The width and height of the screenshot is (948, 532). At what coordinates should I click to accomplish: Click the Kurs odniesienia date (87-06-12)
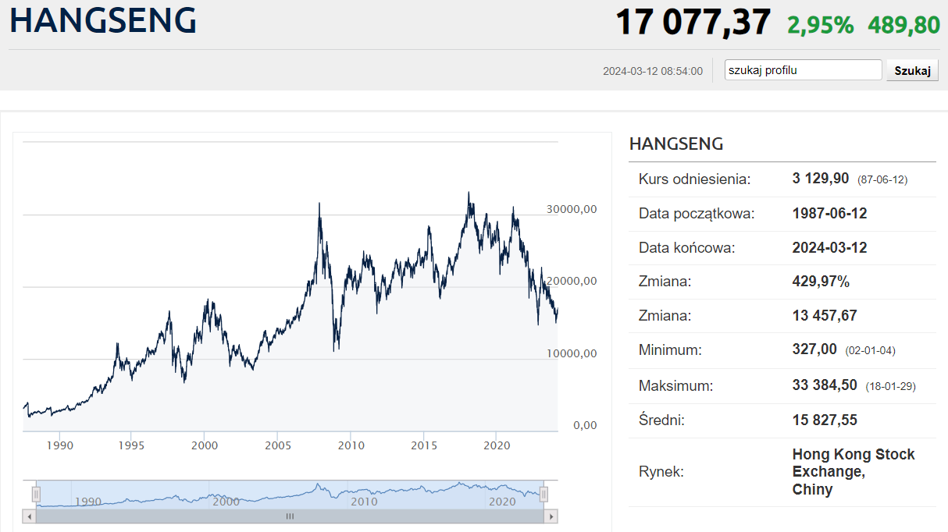882,180
